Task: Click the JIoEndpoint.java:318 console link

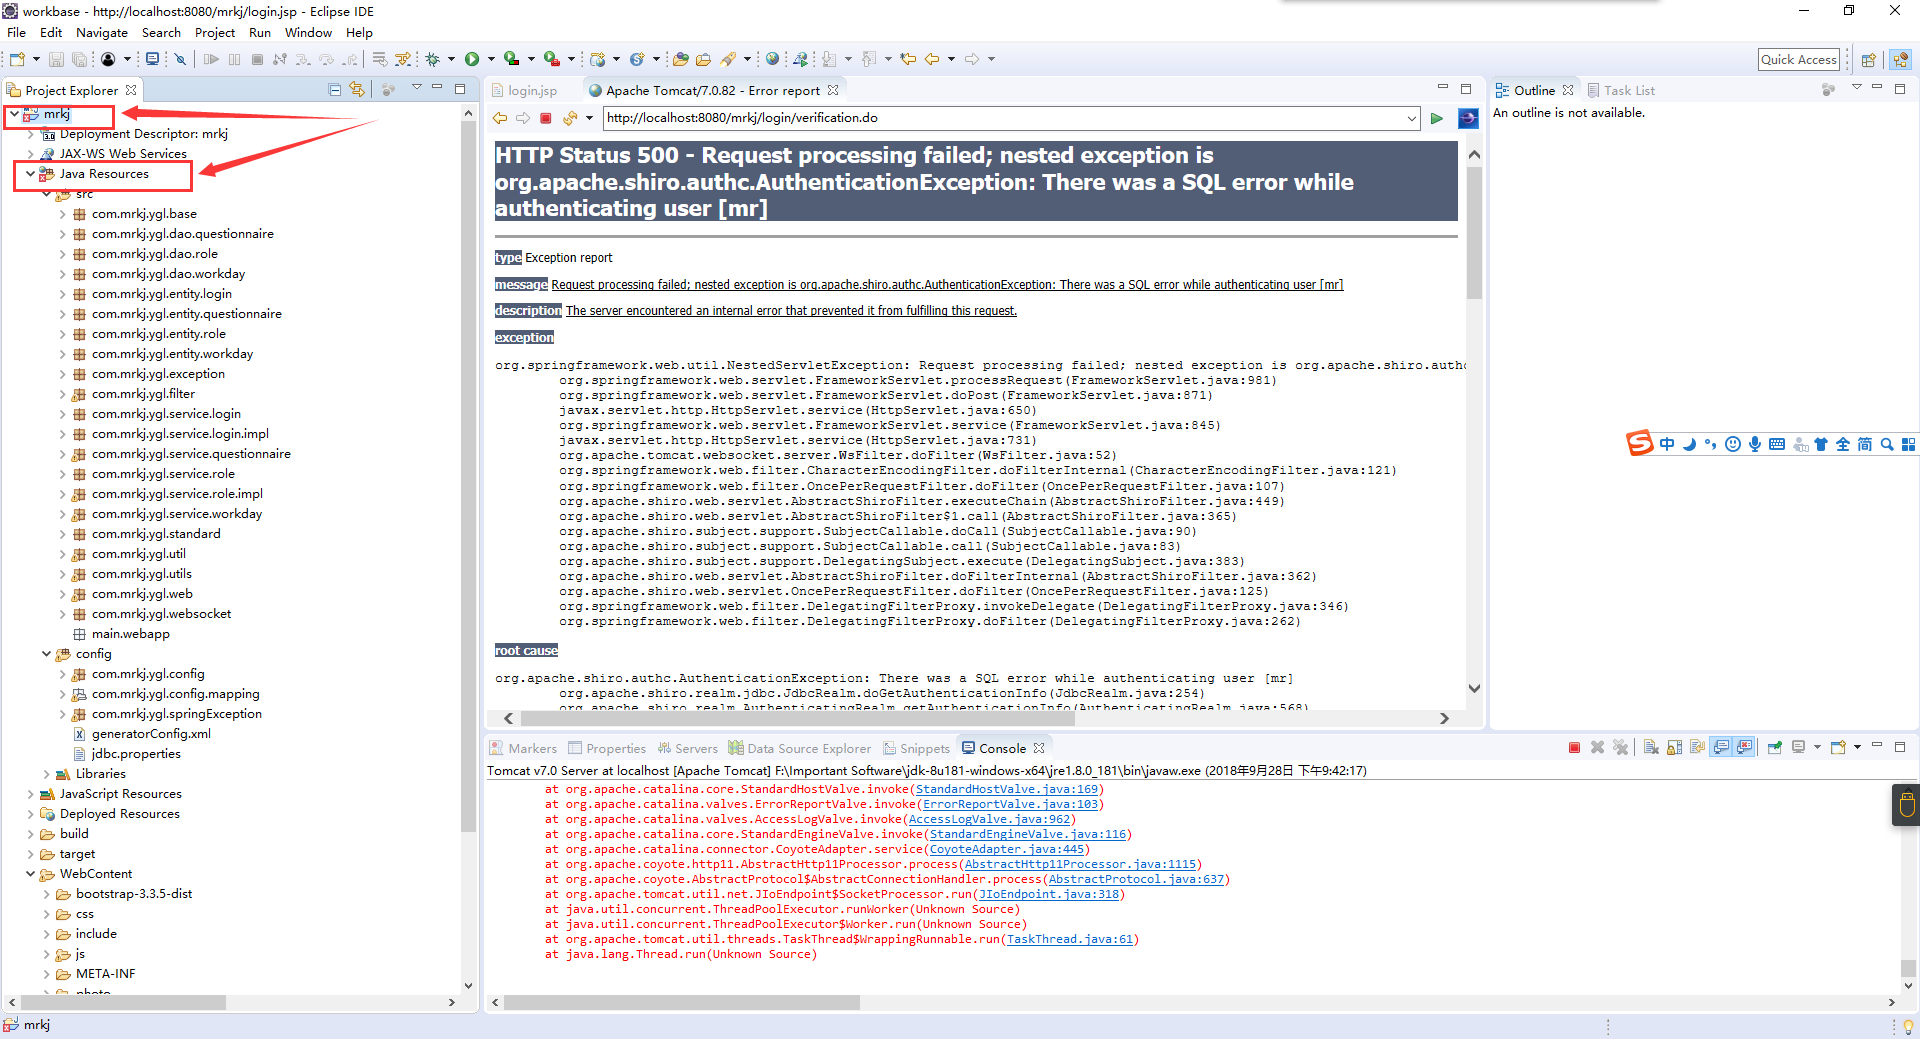Action: point(1049,894)
